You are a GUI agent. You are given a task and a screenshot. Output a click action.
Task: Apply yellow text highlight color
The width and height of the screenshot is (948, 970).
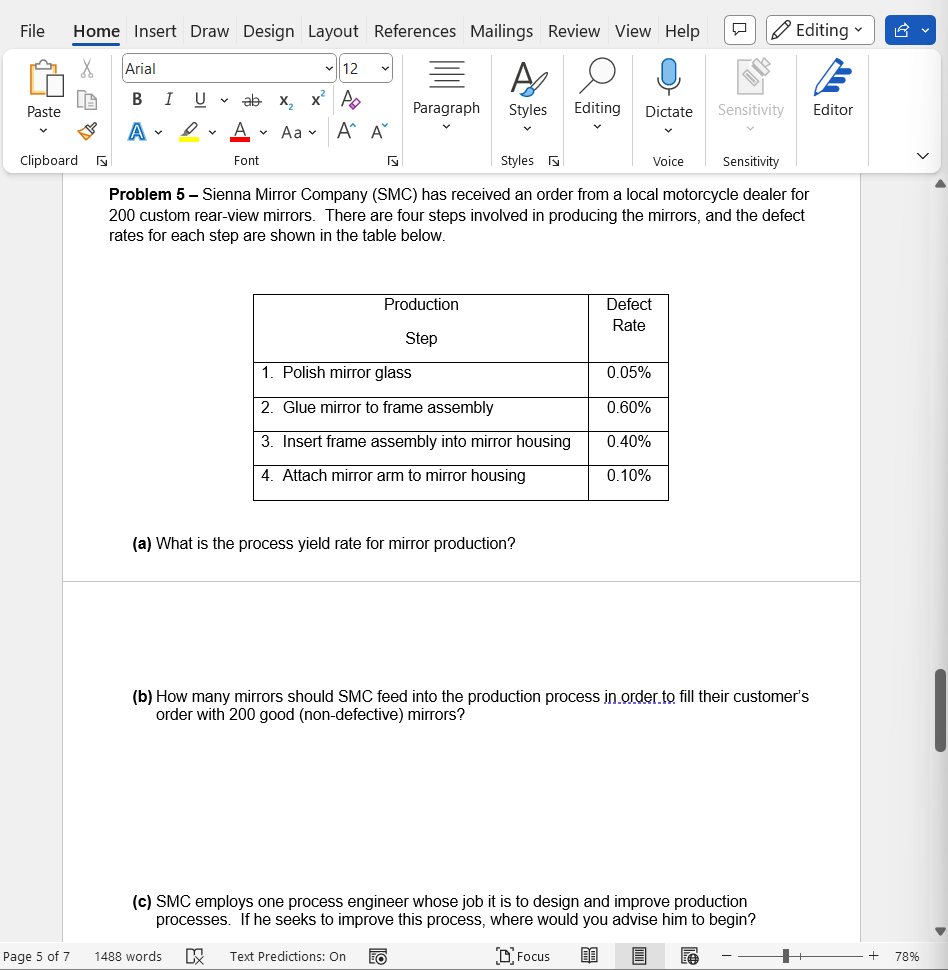(x=189, y=132)
